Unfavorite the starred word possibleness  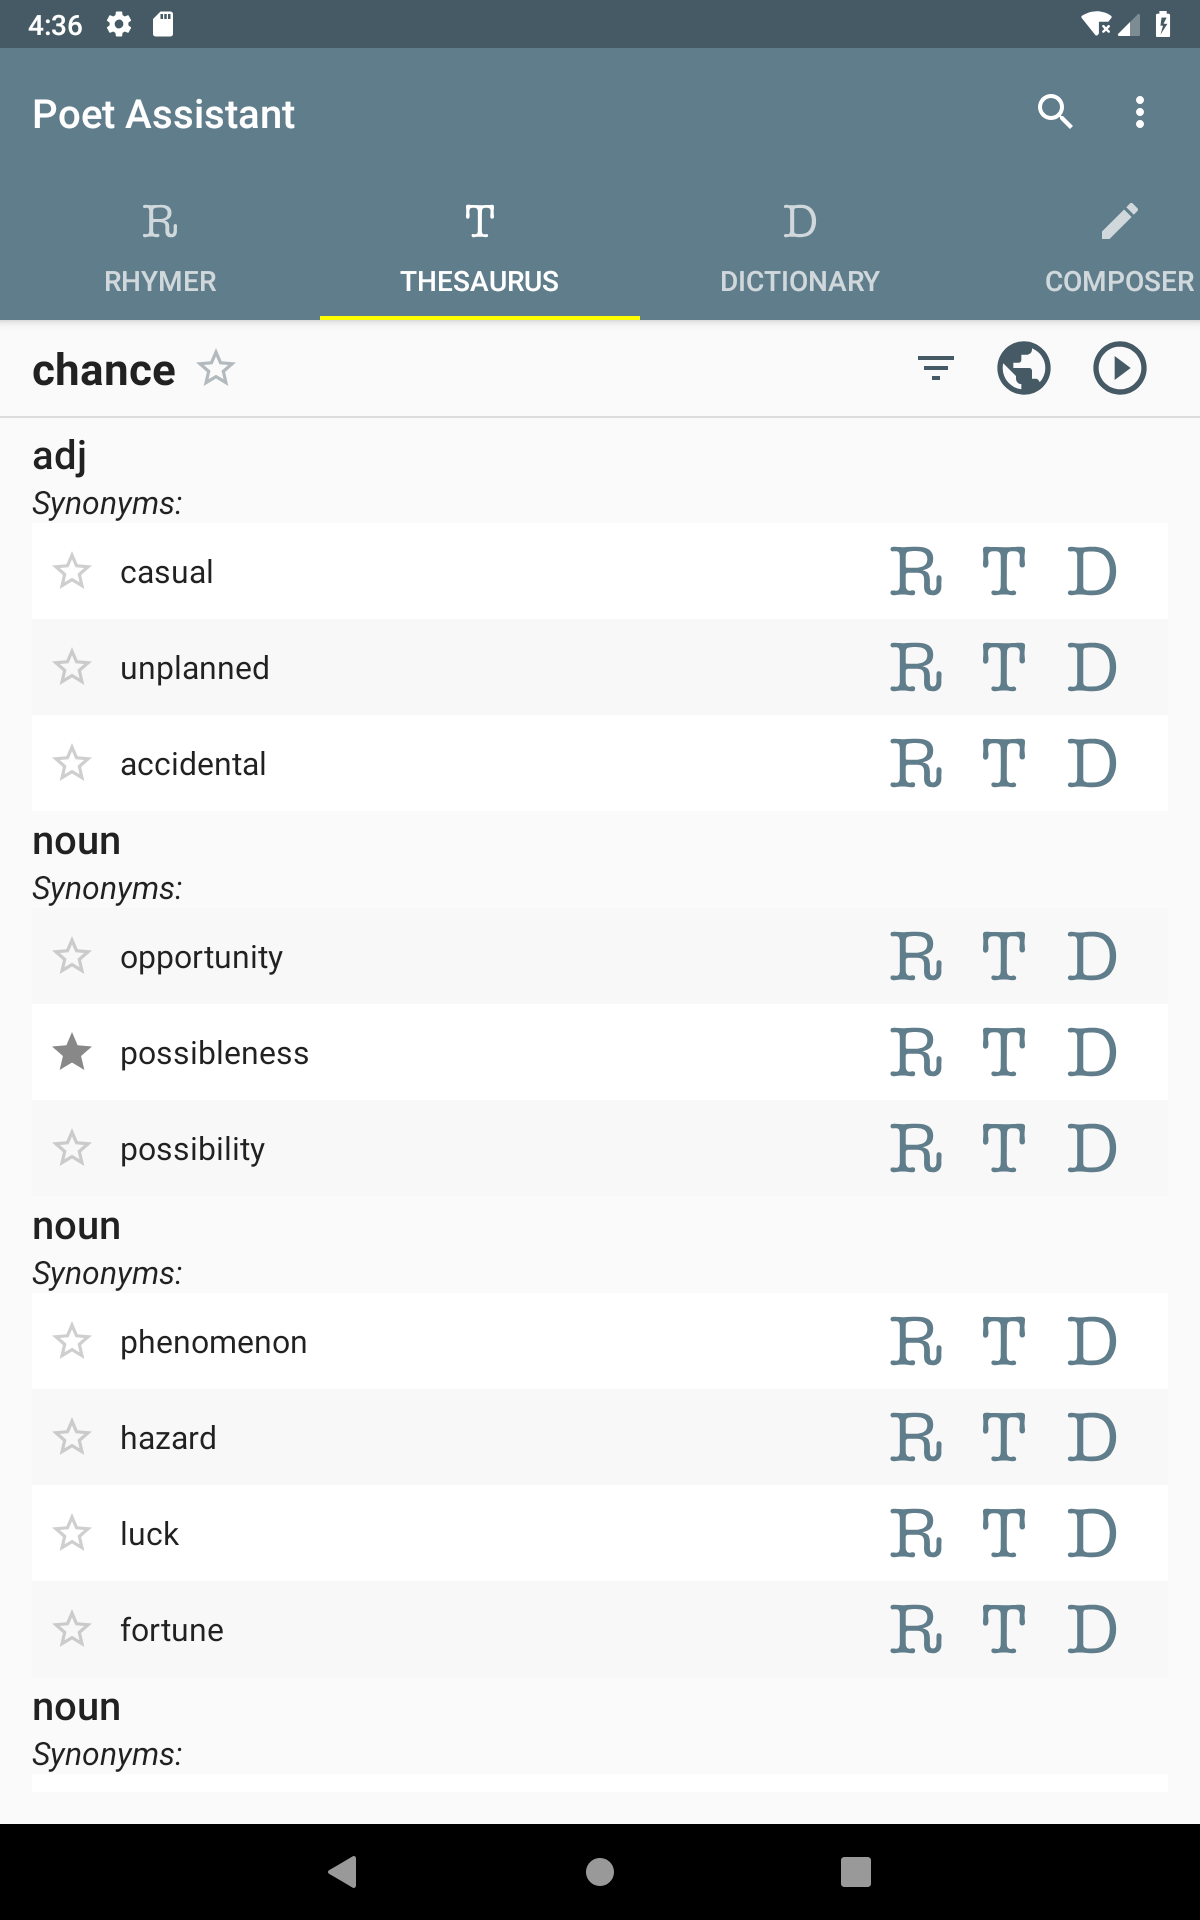pos(72,1052)
